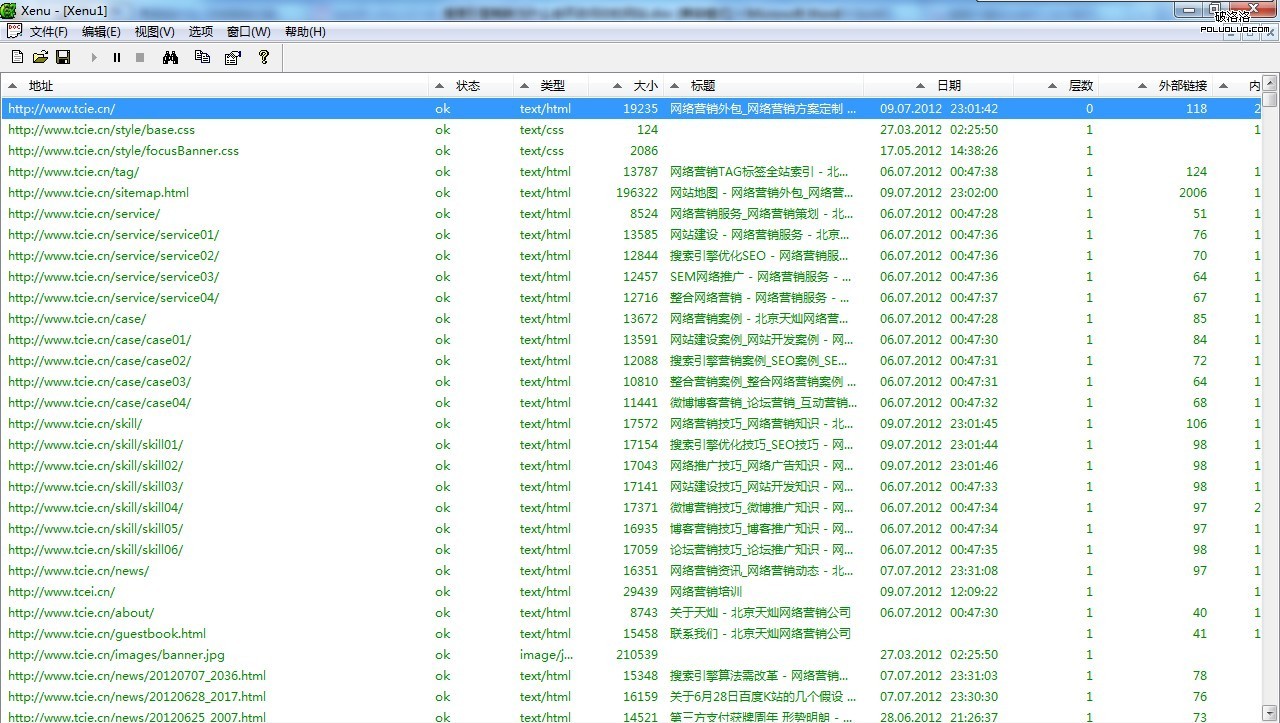Open the 文件(F) menu

[49, 32]
